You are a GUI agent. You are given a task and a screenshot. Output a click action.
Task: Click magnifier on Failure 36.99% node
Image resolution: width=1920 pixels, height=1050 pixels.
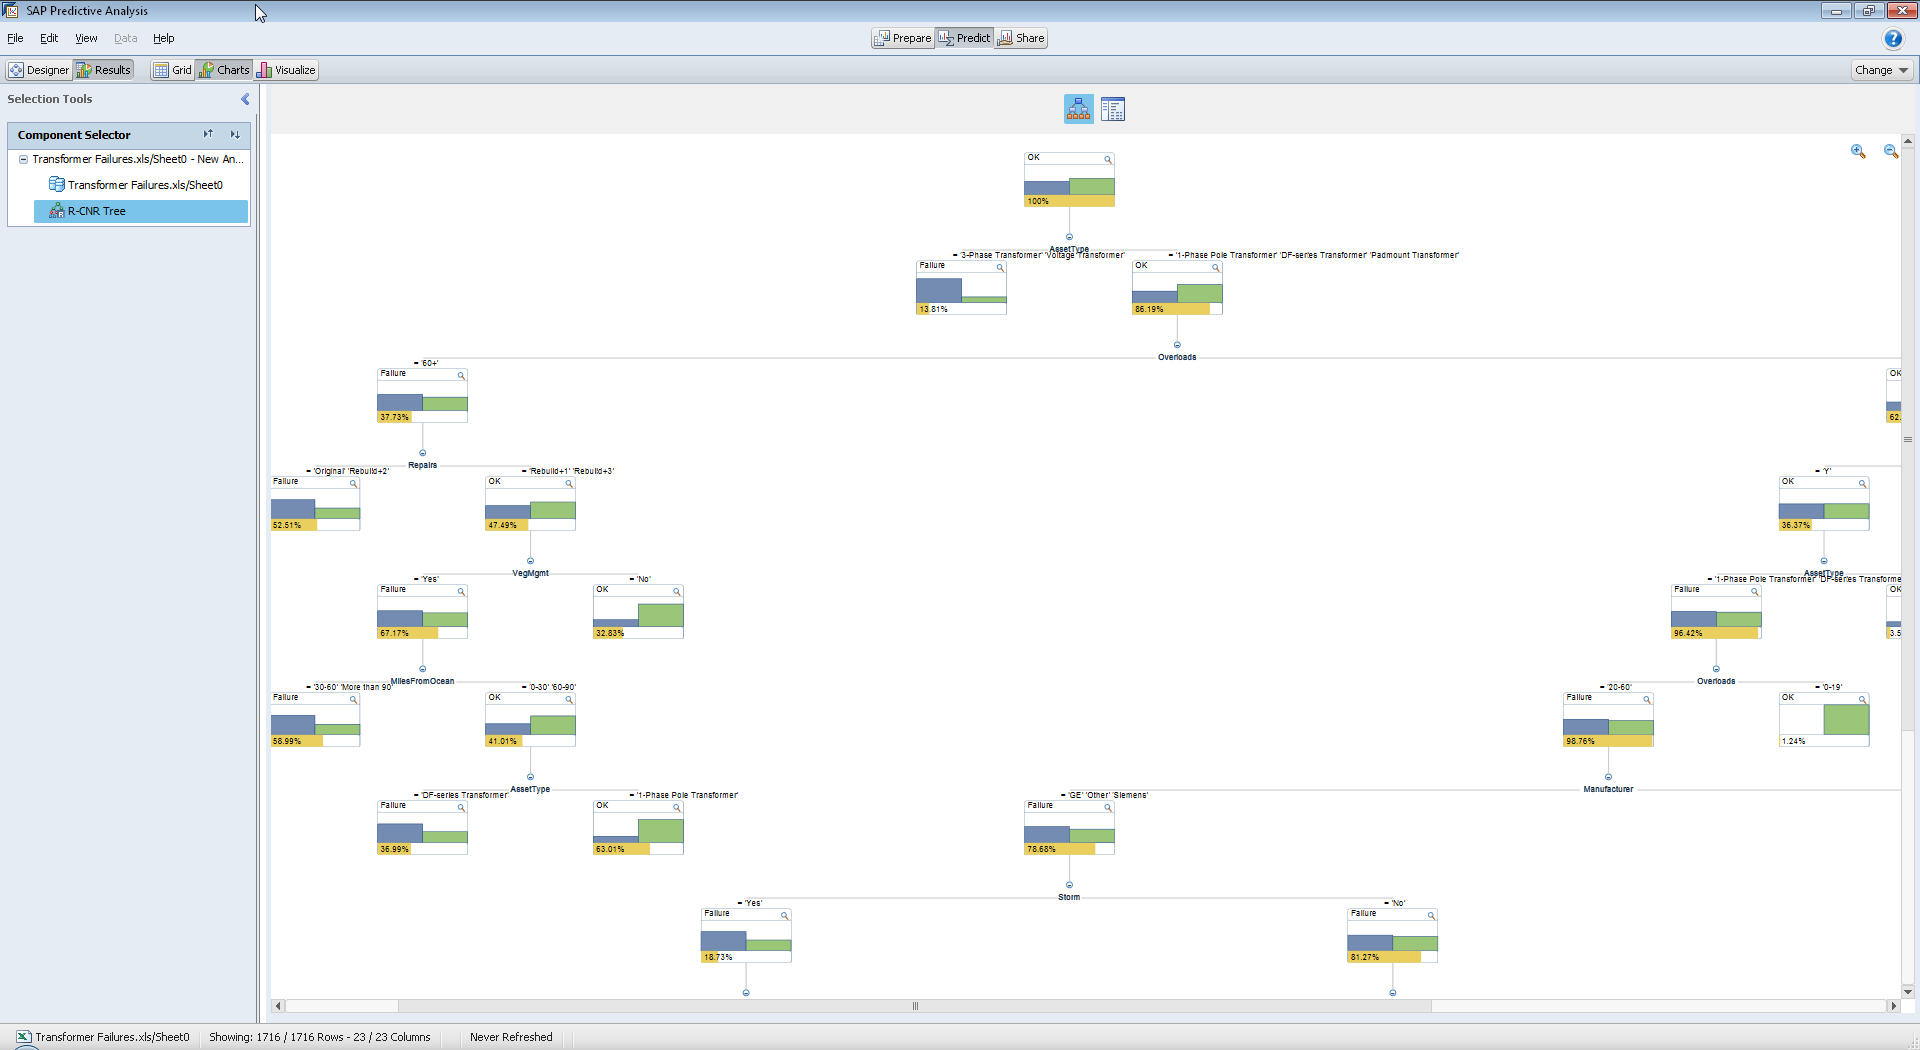pyautogui.click(x=461, y=807)
